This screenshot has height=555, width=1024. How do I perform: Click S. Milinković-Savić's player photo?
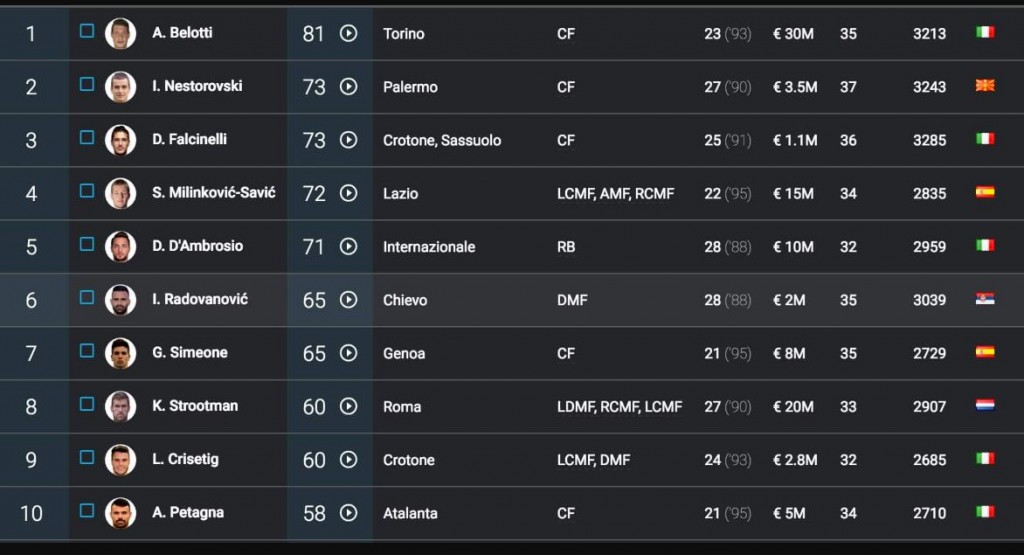pos(120,193)
